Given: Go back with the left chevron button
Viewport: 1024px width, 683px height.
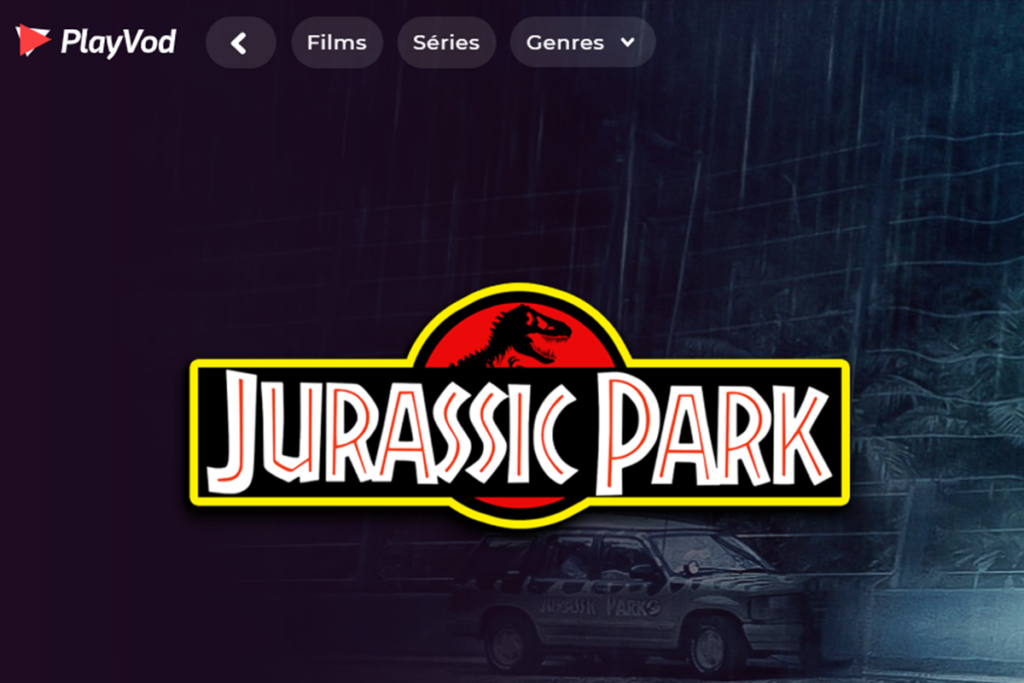Looking at the screenshot, I should pos(240,42).
